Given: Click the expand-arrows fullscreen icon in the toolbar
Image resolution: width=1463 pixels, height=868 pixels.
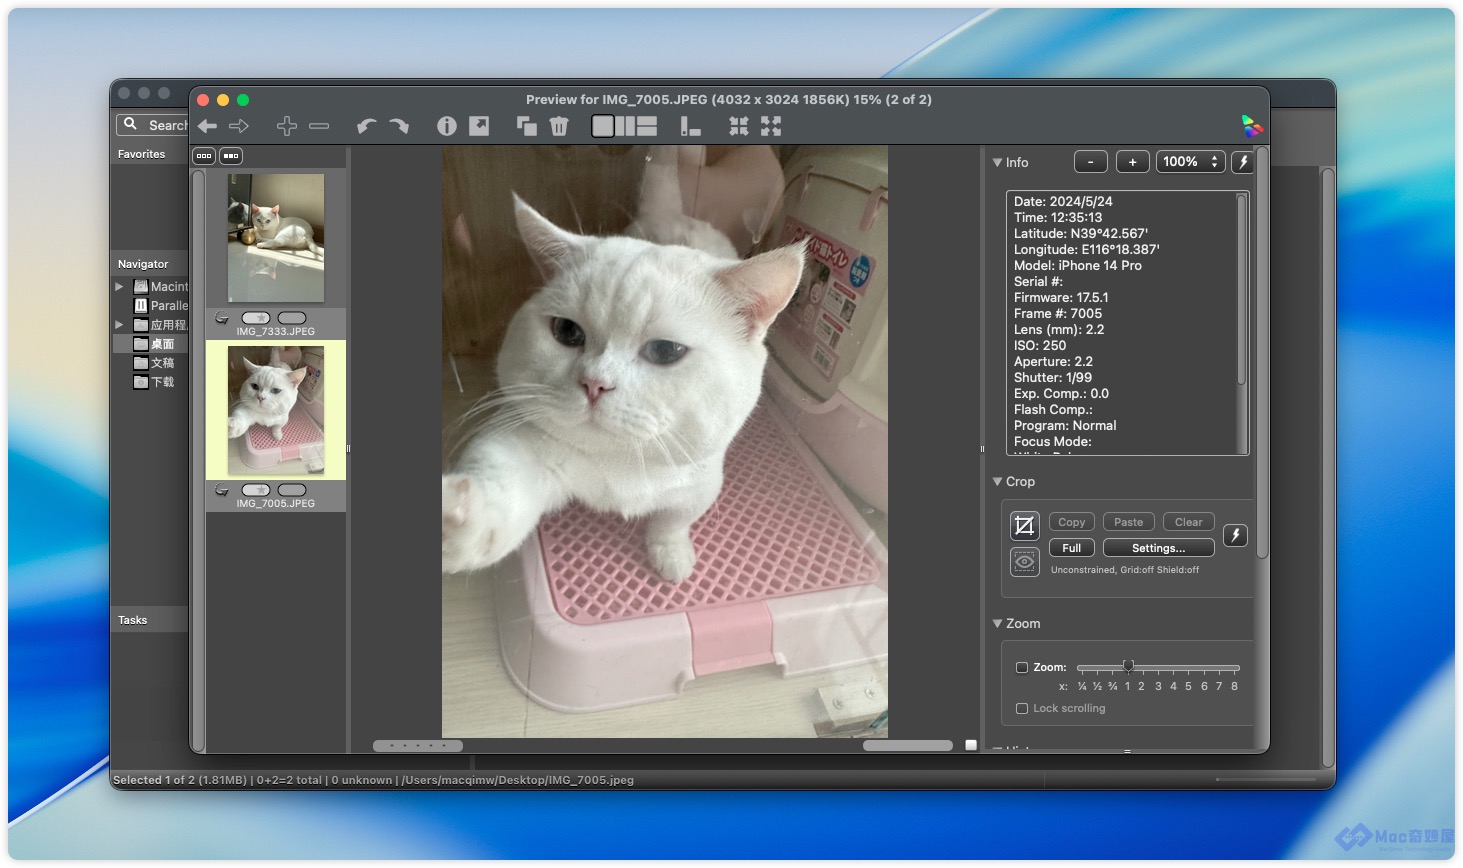Looking at the screenshot, I should pos(771,126).
